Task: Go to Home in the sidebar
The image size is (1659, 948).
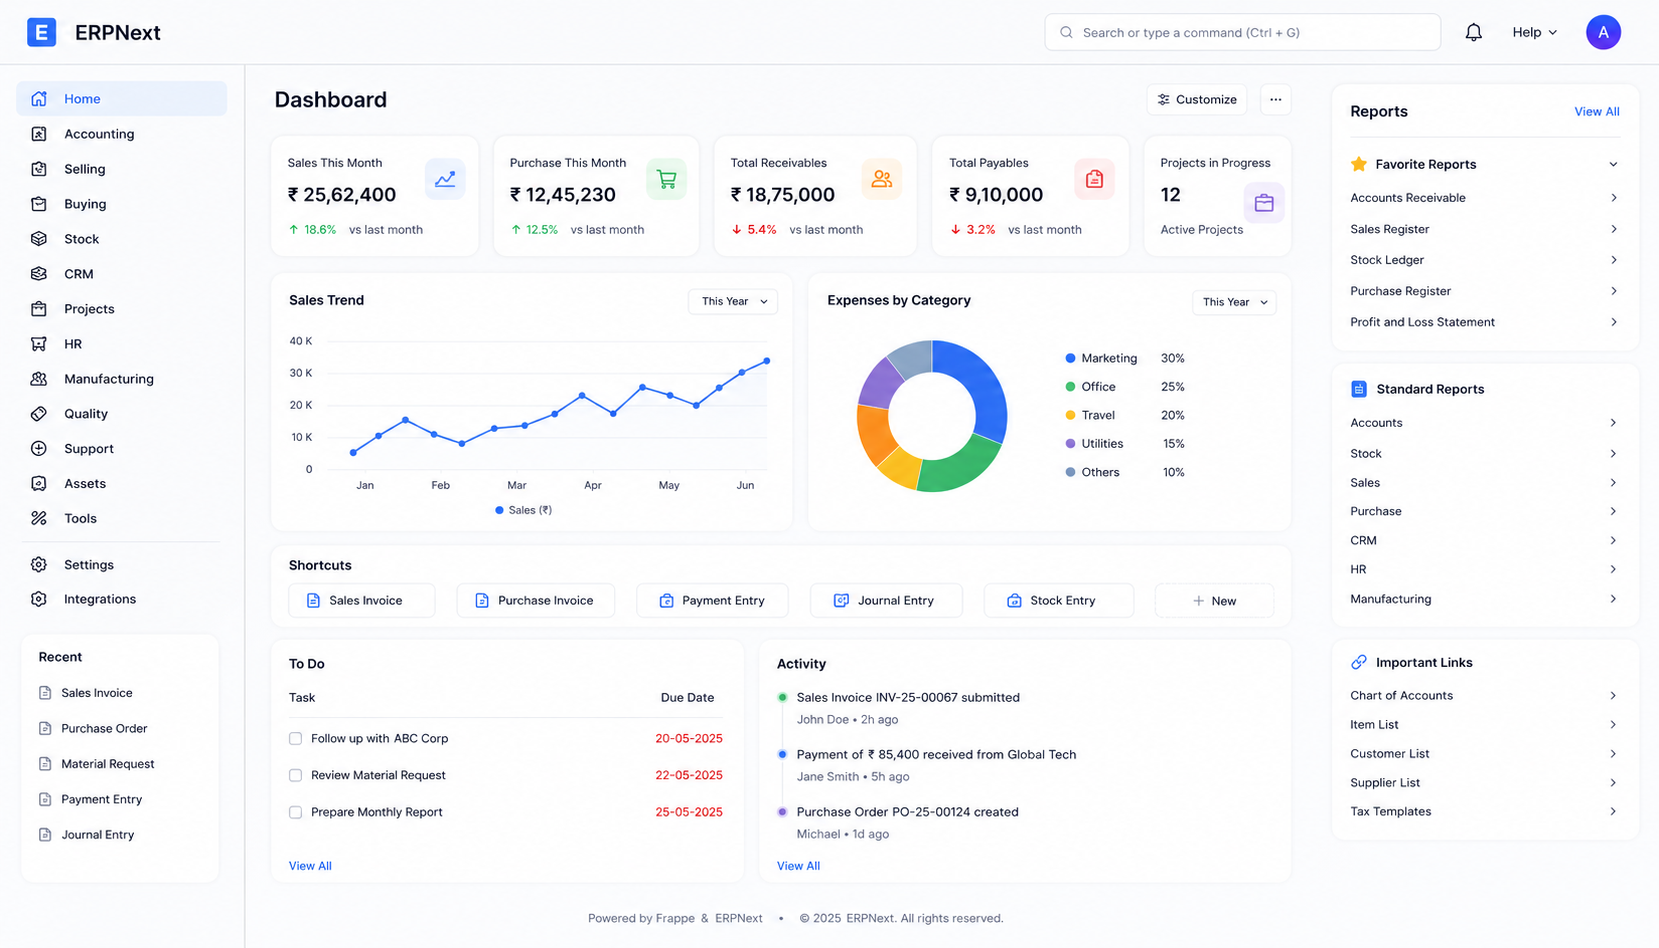Action: 122,99
